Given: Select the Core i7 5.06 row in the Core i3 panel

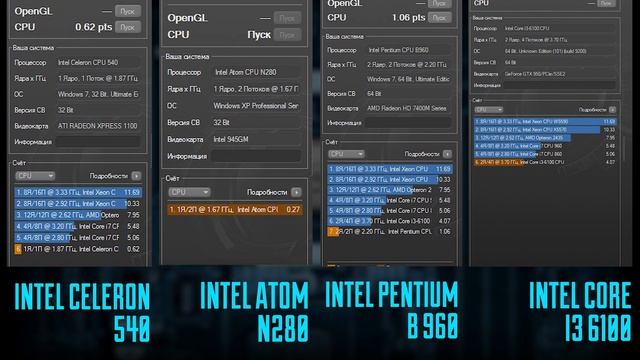Looking at the screenshot, I should pos(545,154).
